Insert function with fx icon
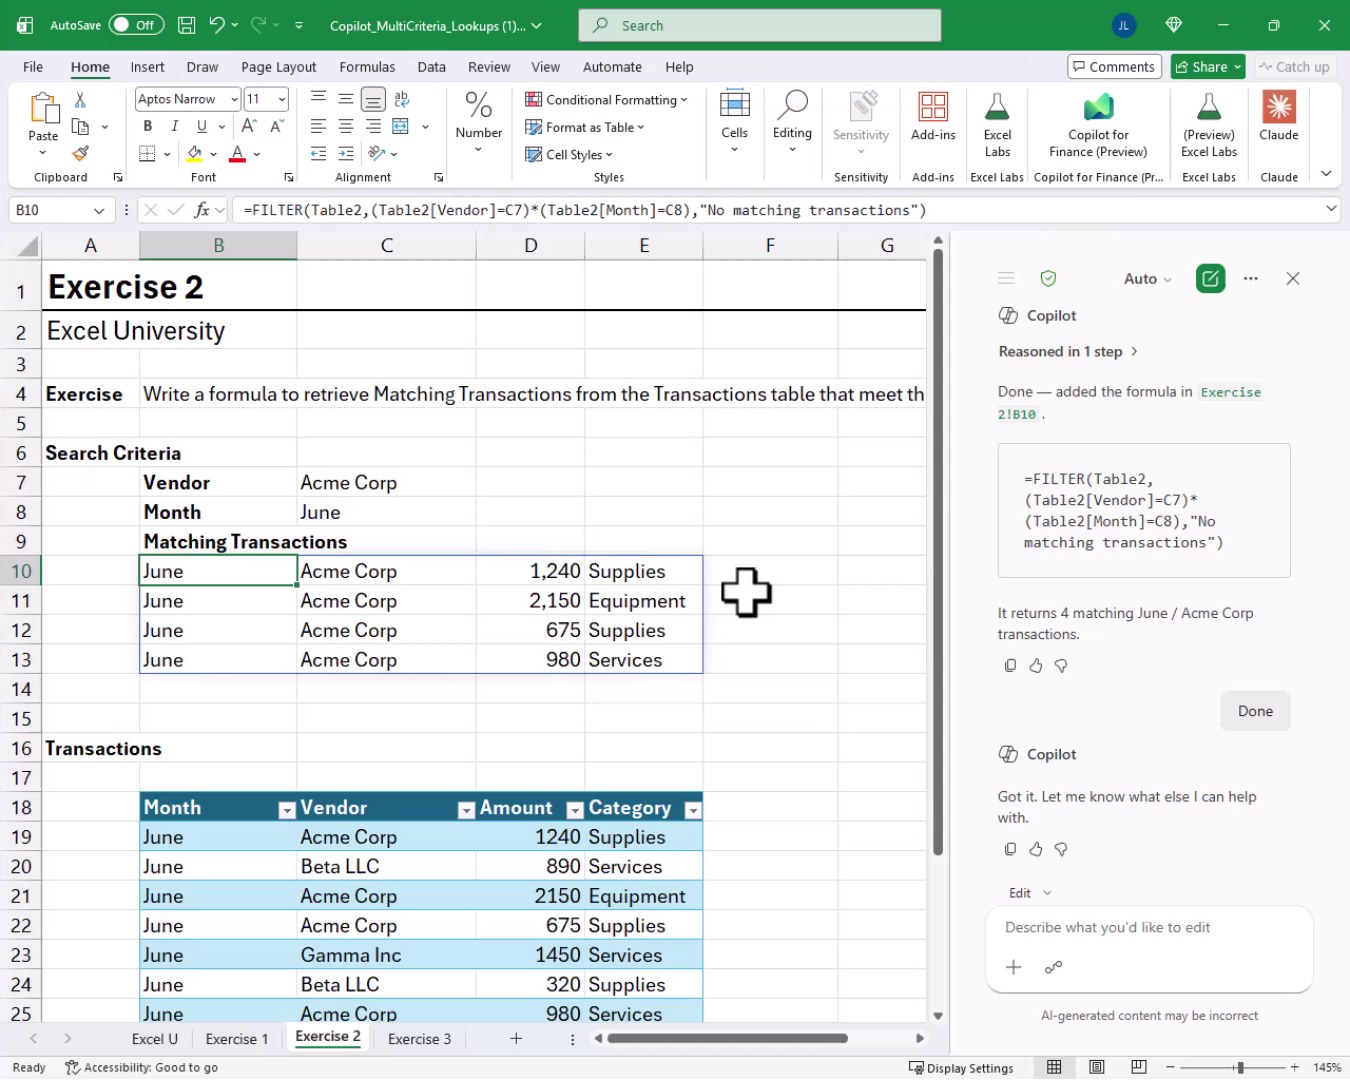The height and width of the screenshot is (1080, 1350). click(x=202, y=210)
